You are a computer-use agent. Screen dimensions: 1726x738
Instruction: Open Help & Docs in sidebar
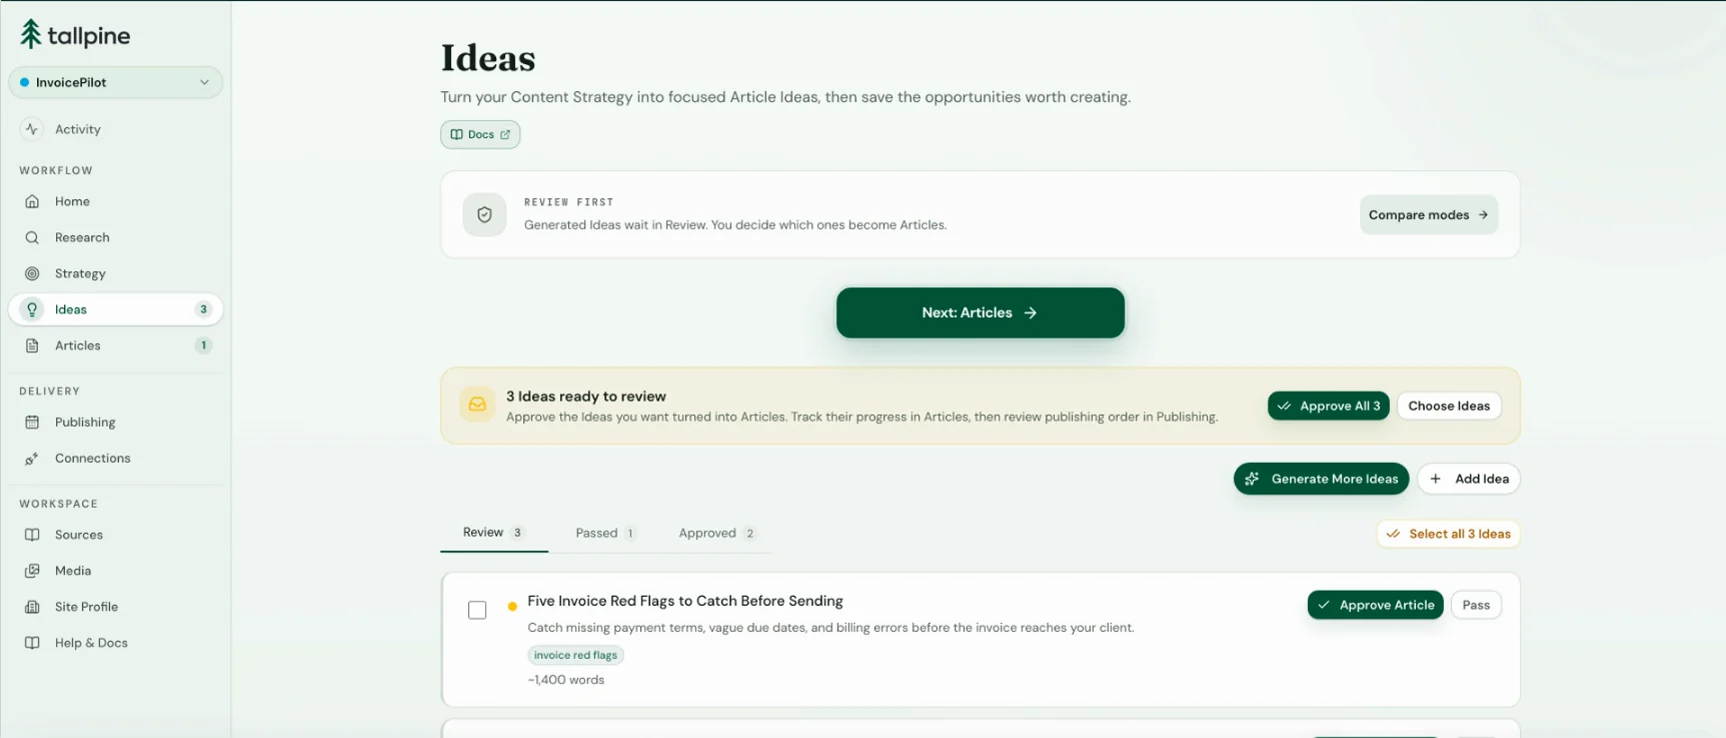(x=115, y=643)
